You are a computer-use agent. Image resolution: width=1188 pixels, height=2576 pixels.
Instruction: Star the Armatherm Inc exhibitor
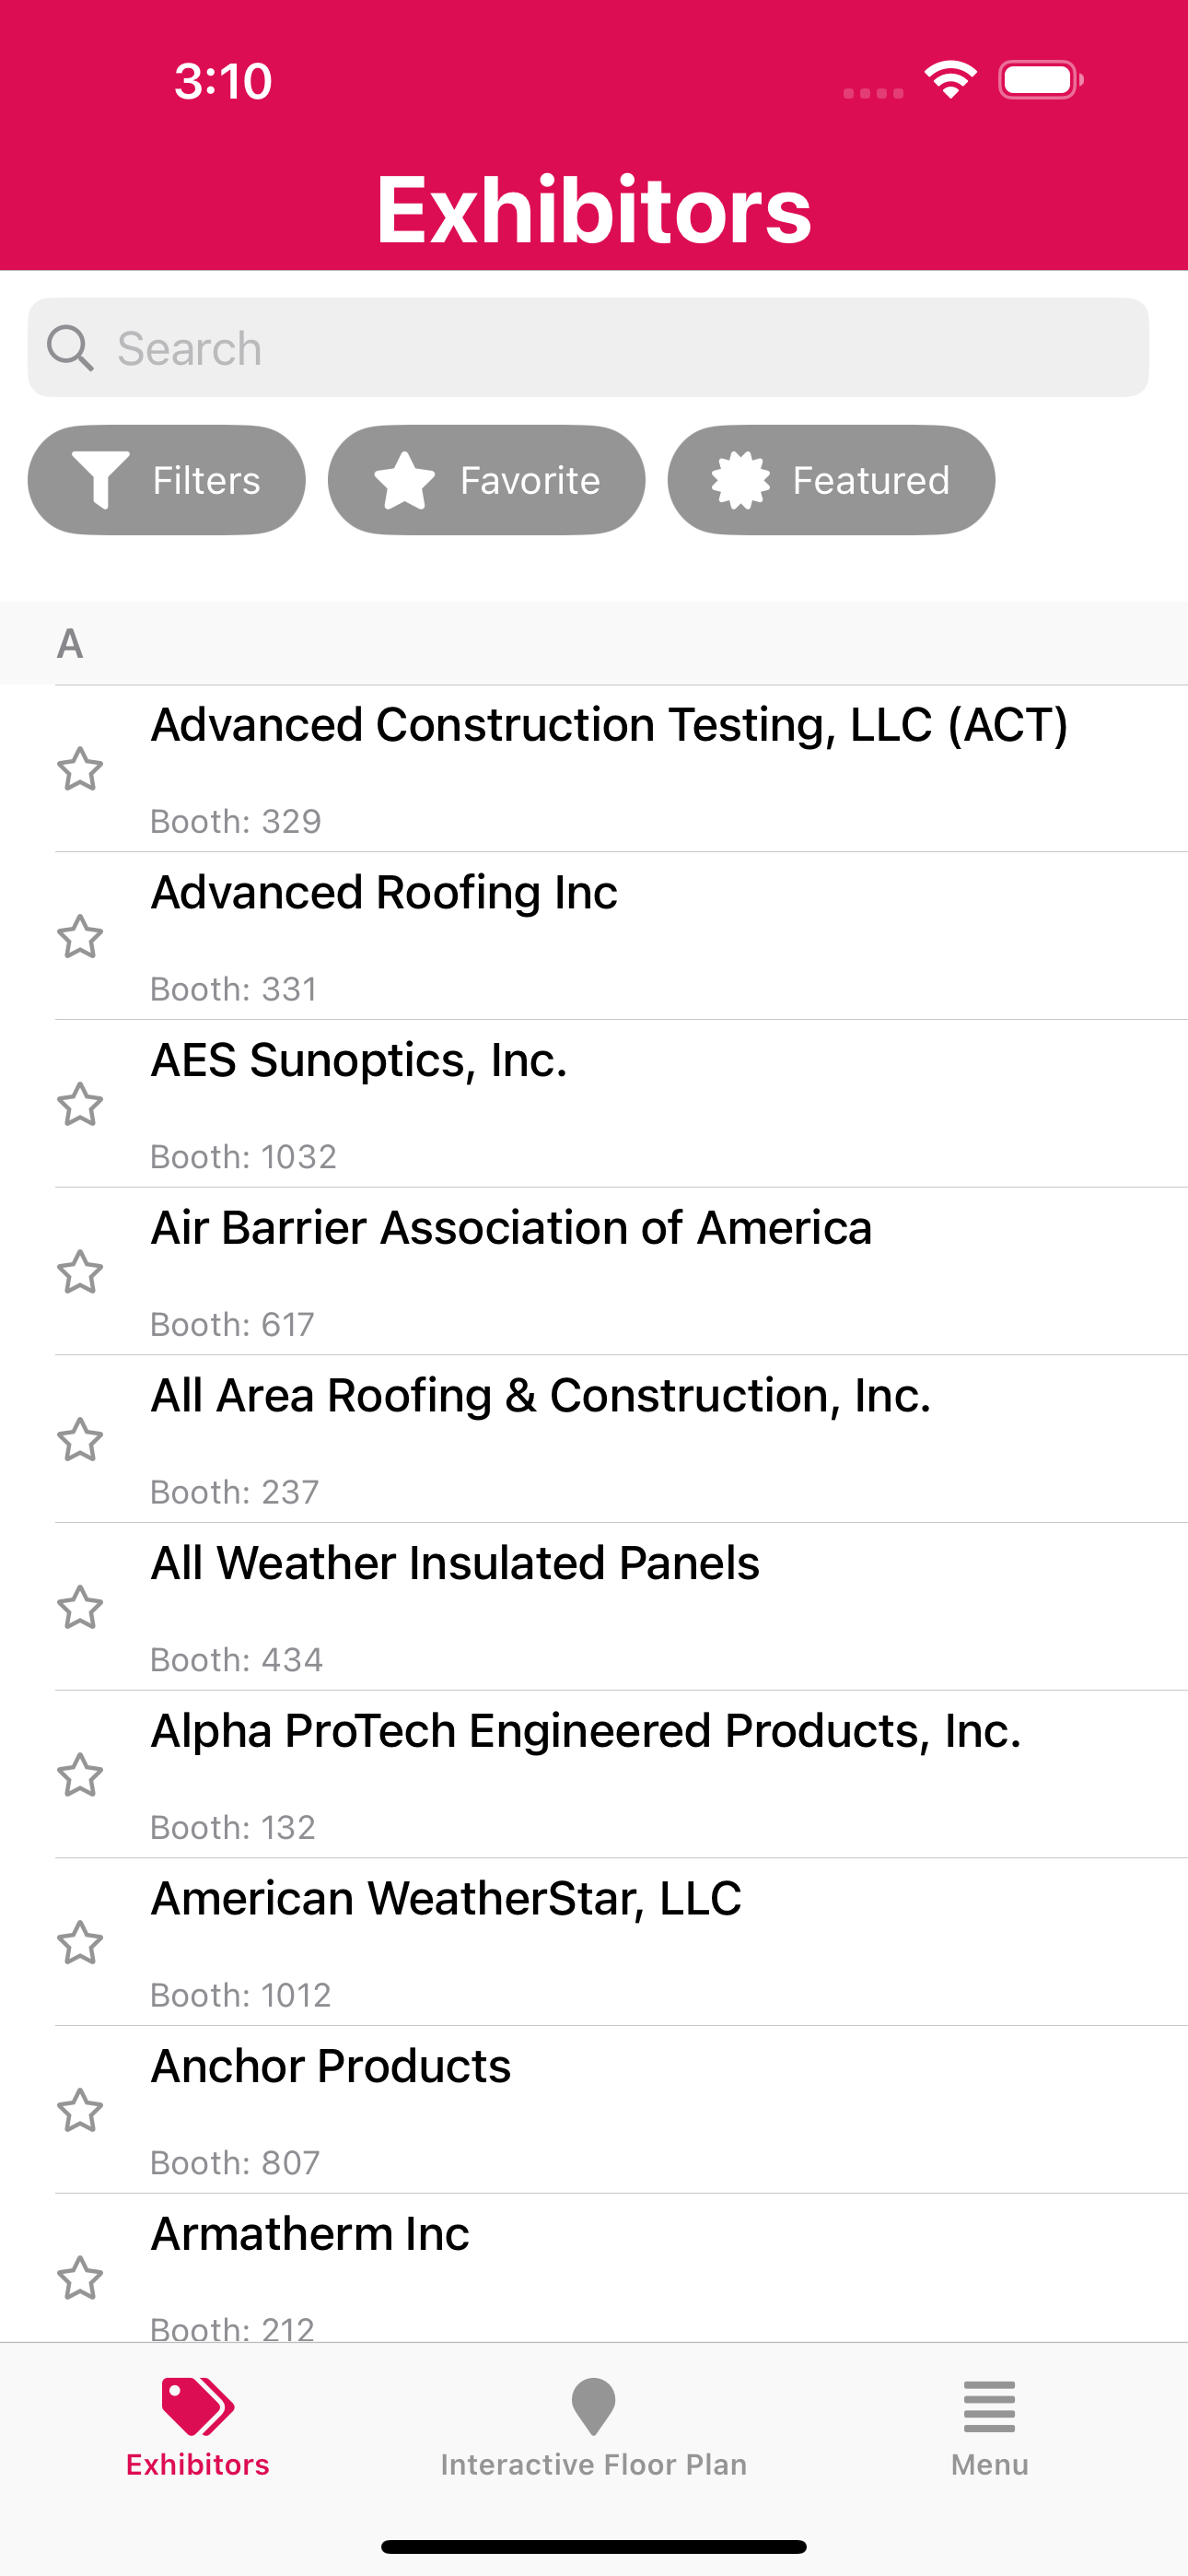click(80, 2279)
